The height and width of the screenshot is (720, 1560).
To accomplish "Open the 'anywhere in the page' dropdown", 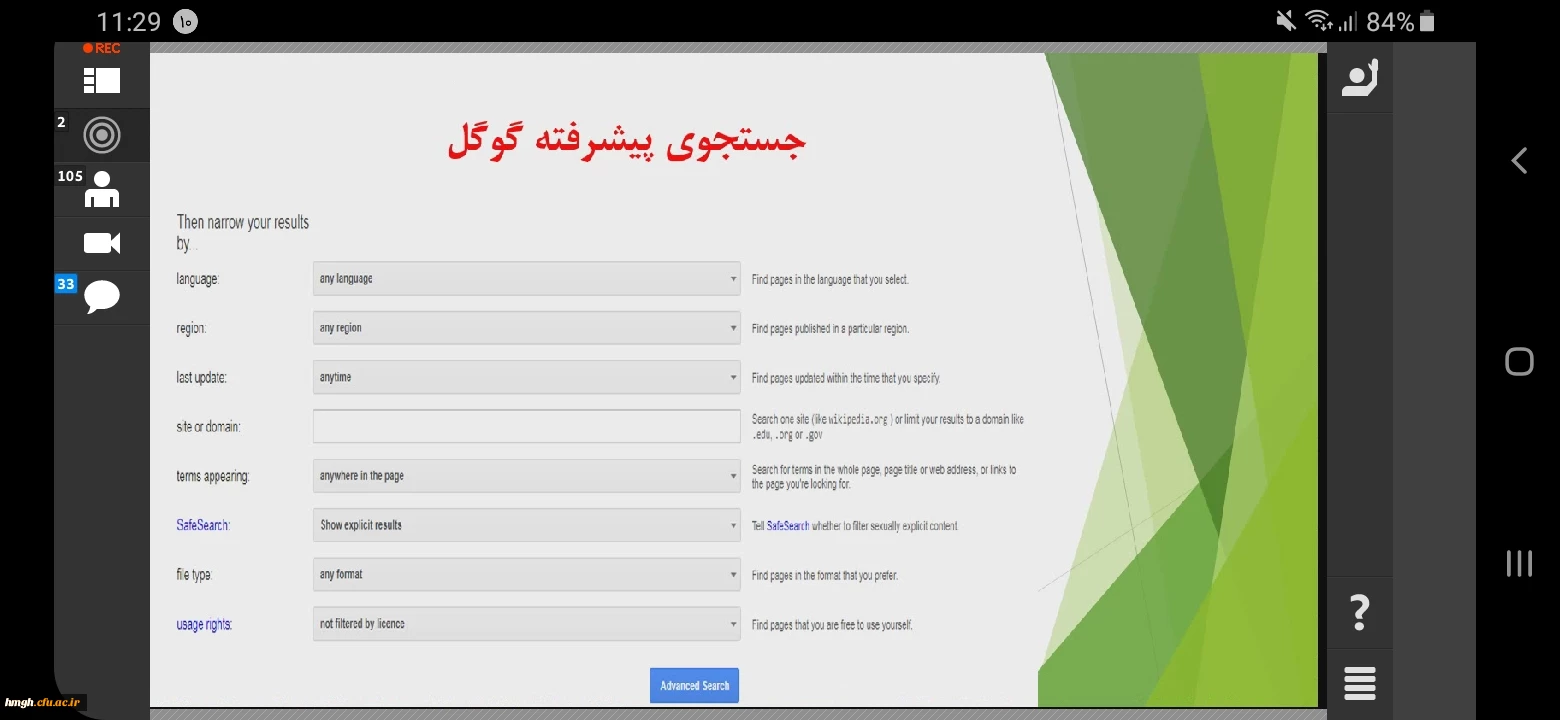I will 526,476.
